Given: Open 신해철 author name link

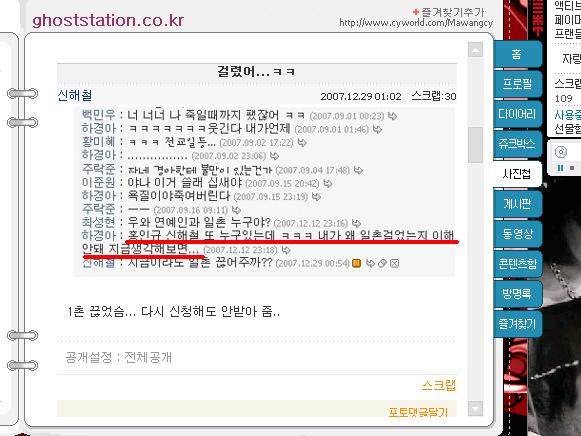Looking at the screenshot, I should [75, 95].
